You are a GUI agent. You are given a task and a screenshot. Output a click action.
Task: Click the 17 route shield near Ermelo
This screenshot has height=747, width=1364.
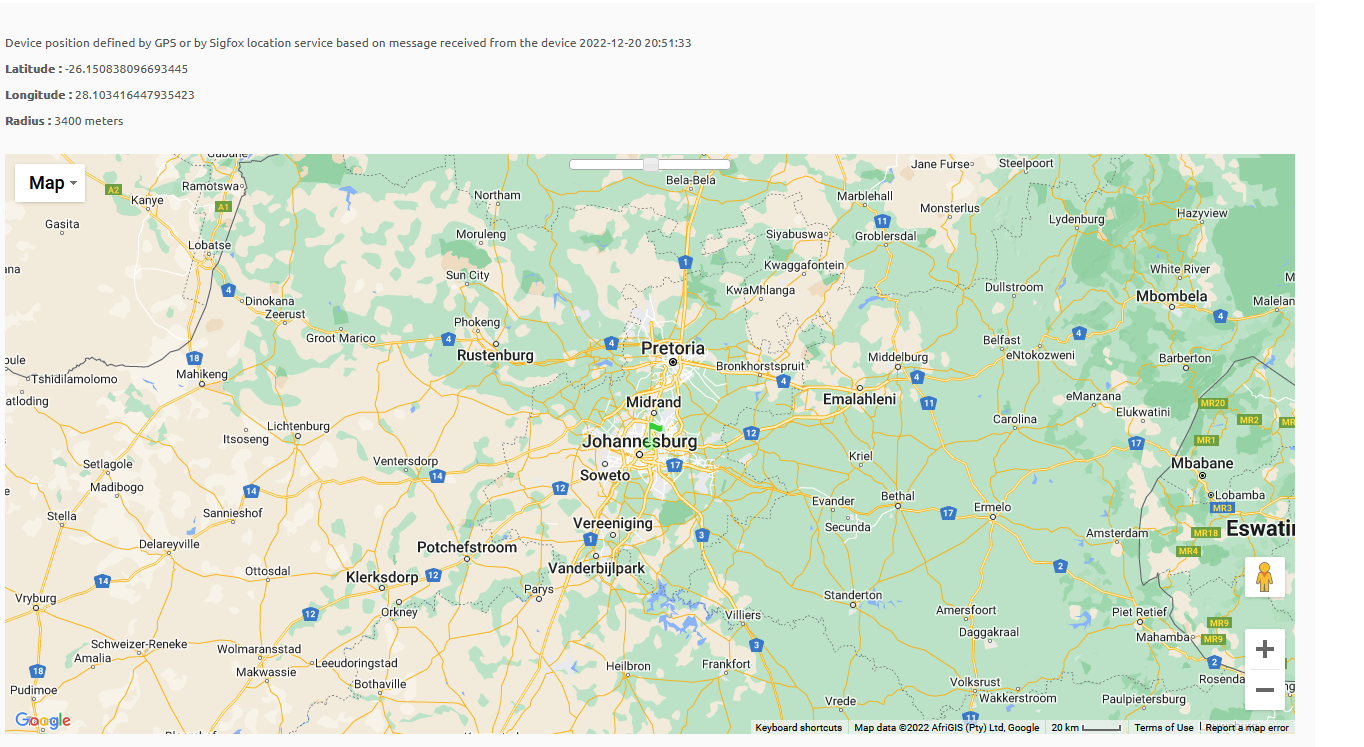(x=946, y=512)
